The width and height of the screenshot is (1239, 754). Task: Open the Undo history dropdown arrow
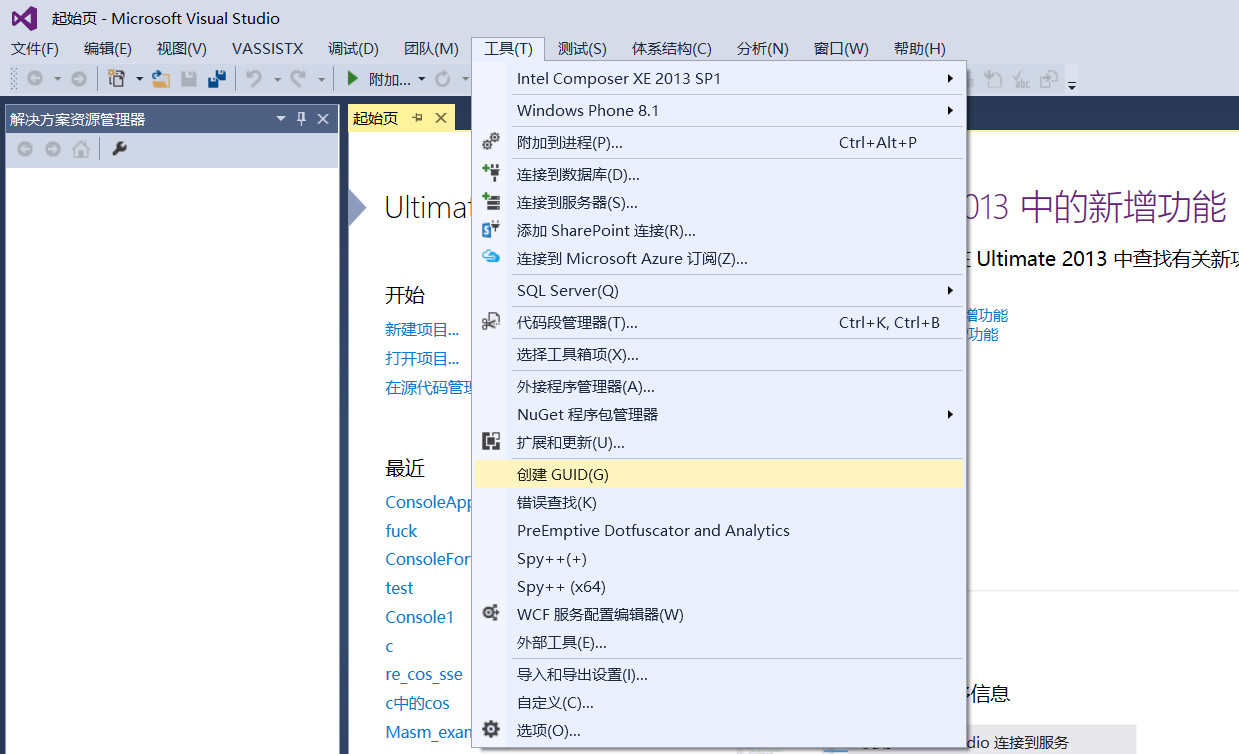click(277, 79)
